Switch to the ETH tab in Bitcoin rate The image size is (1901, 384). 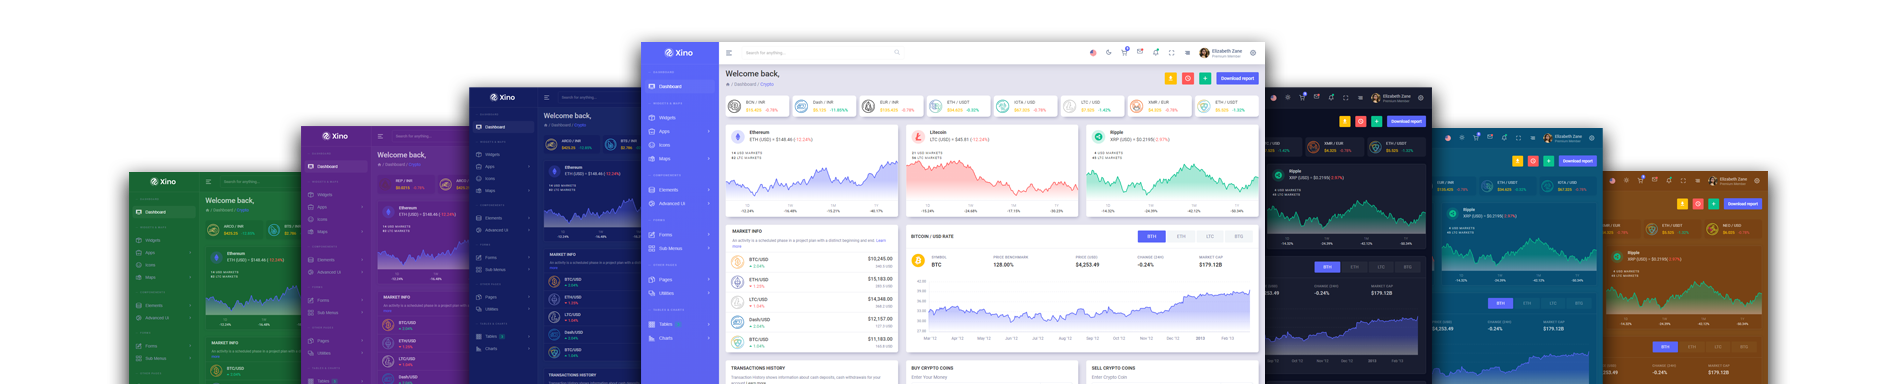click(x=1181, y=237)
